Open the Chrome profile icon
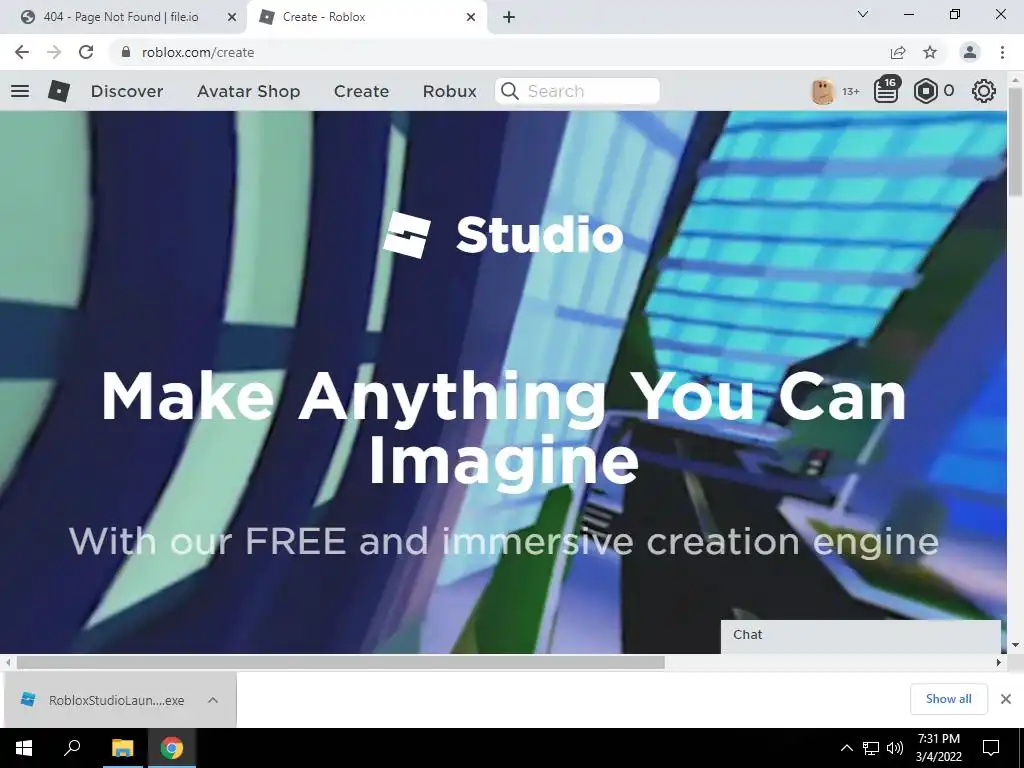Screen dimensions: 1024x768 tap(970, 52)
